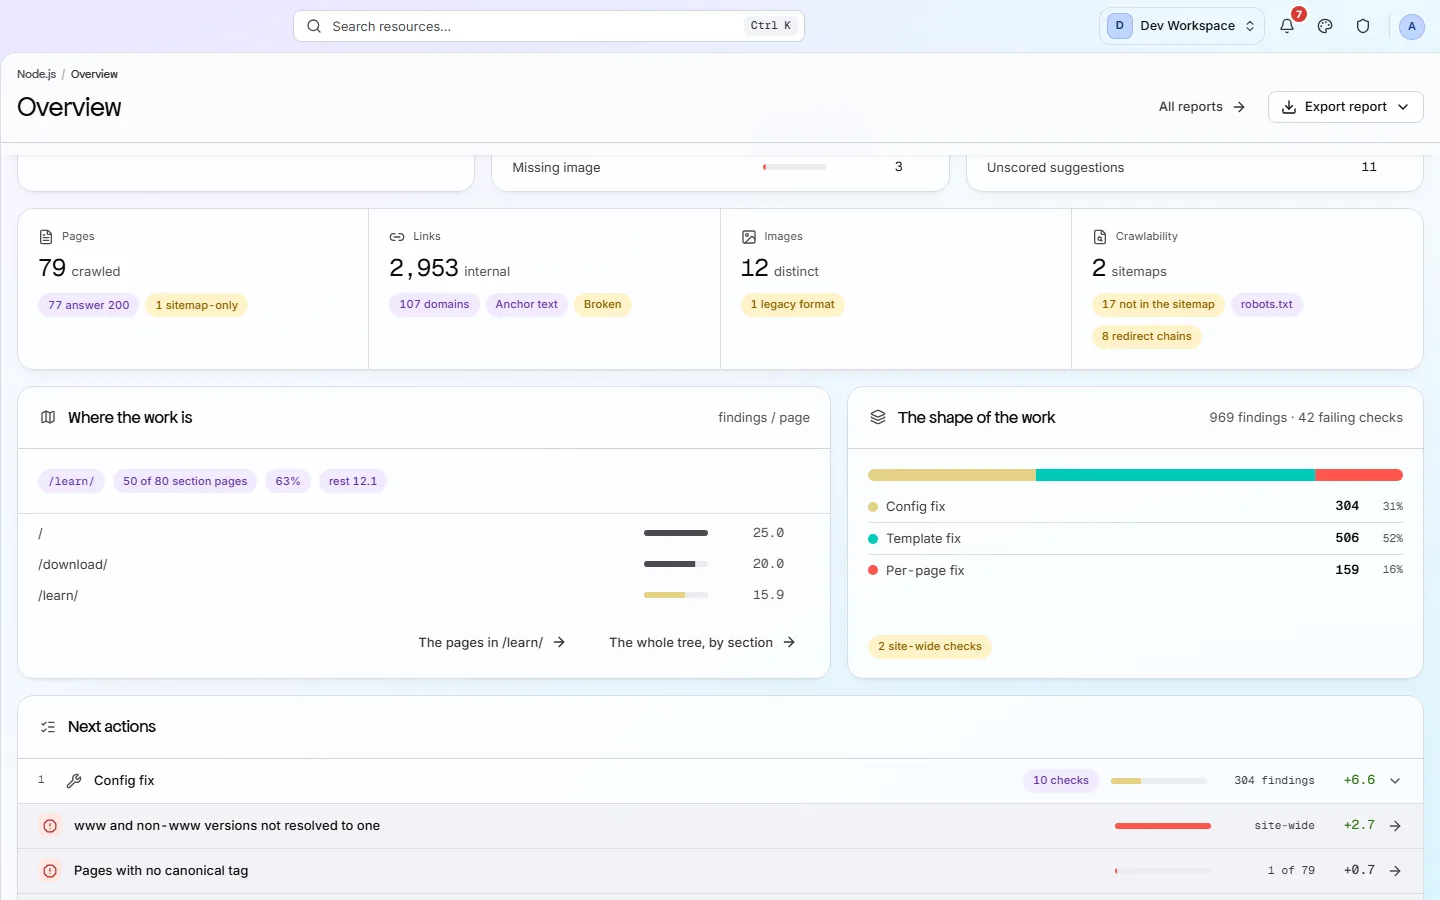The width and height of the screenshot is (1440, 900).
Task: Open the notifications bell
Action: tap(1287, 26)
